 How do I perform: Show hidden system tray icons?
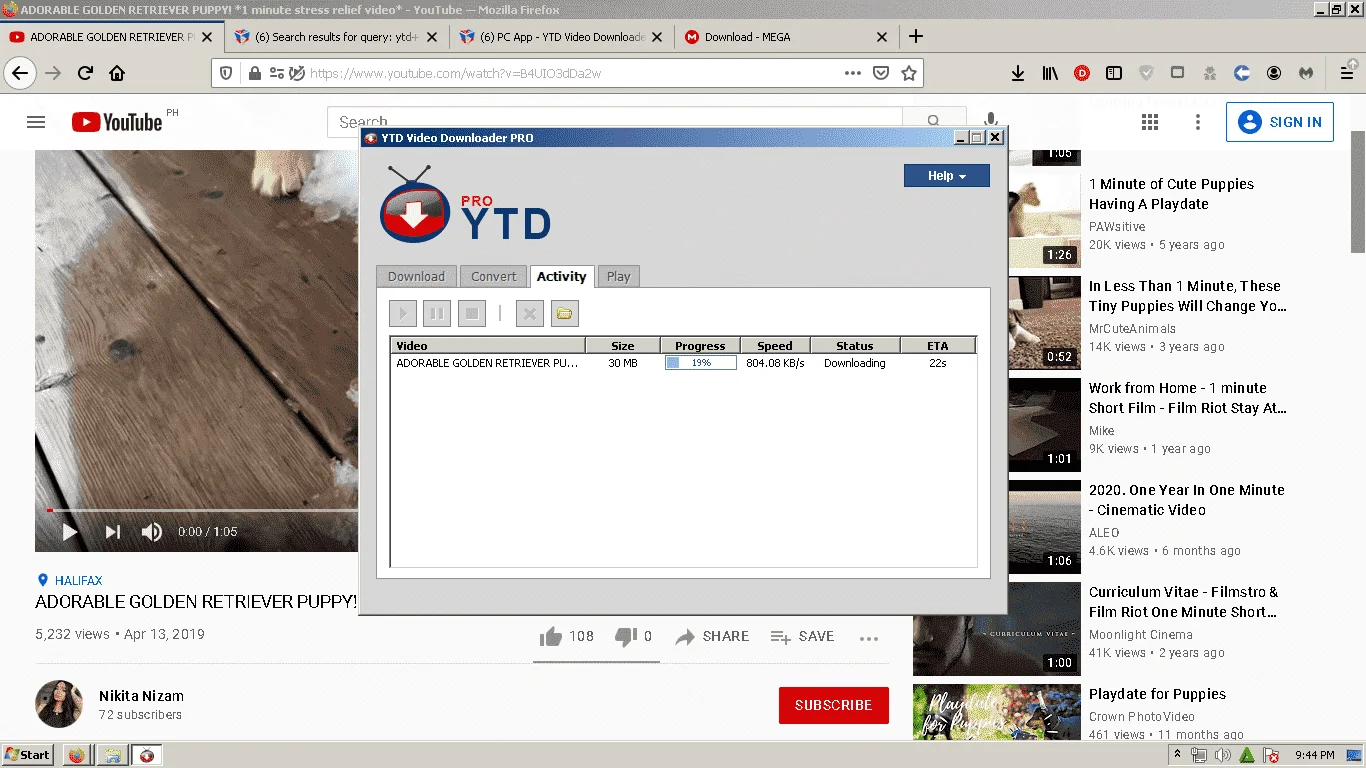point(1177,755)
